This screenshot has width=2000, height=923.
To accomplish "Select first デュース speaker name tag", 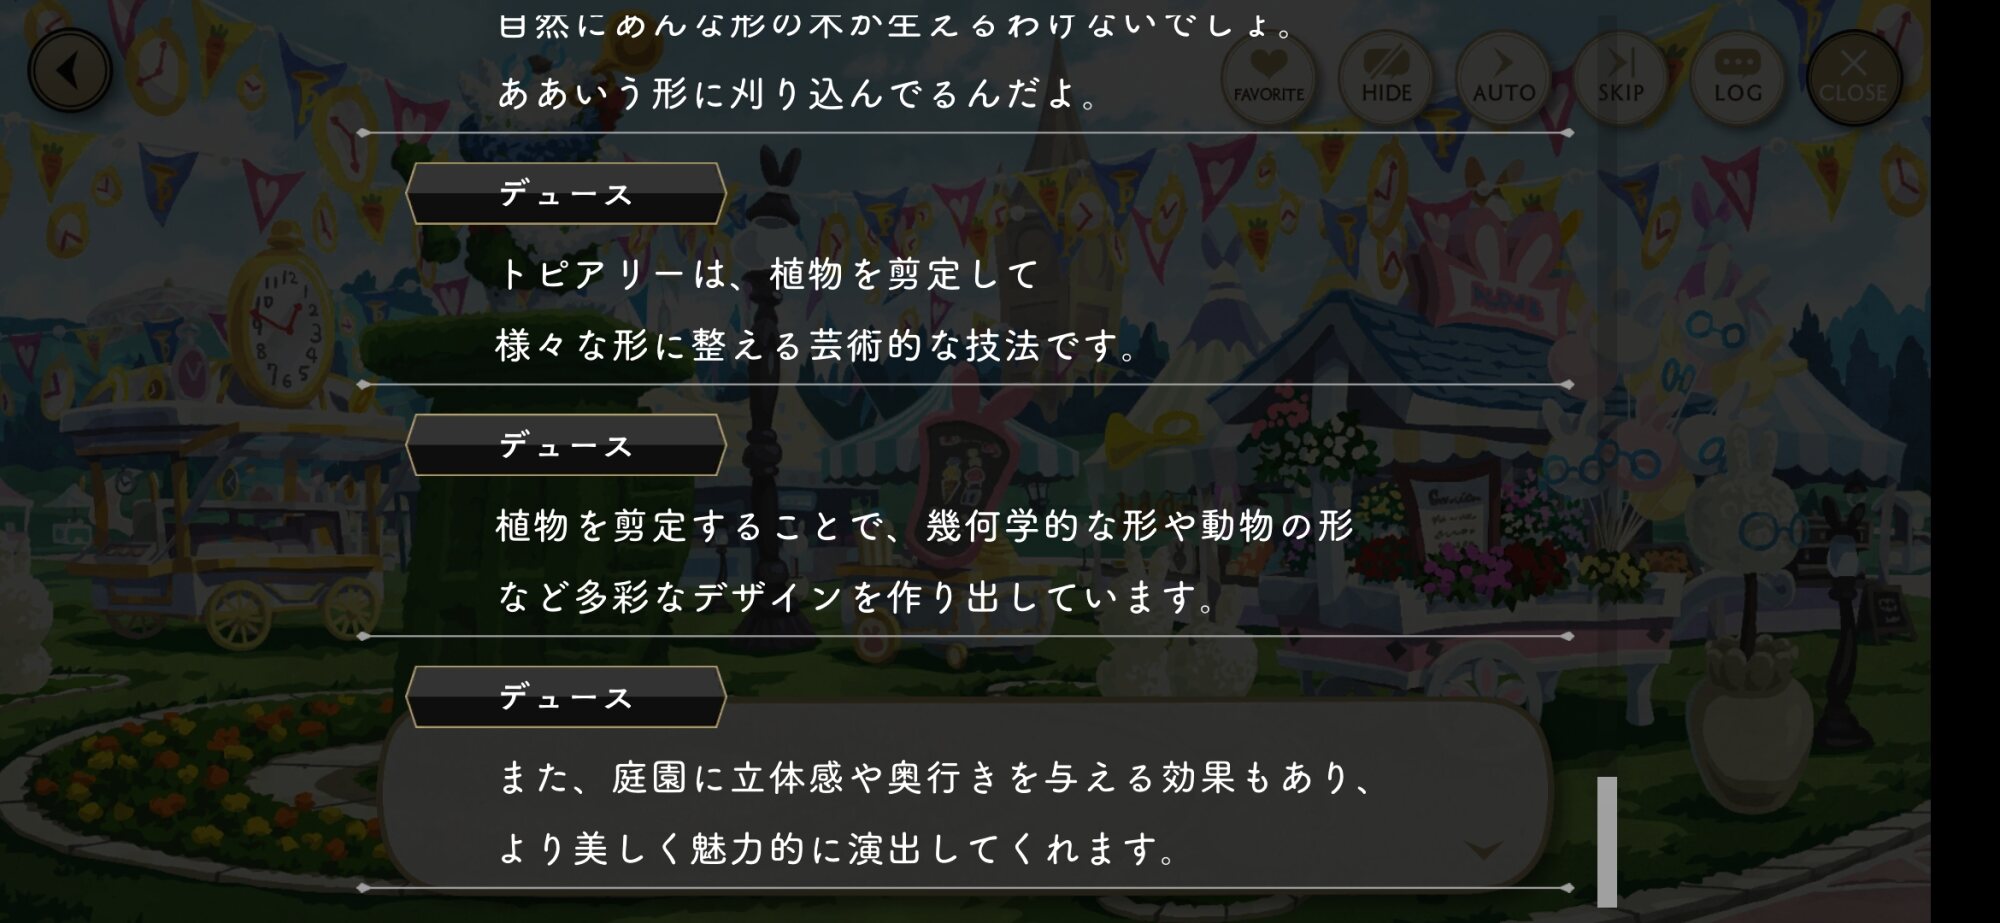I will pyautogui.click(x=566, y=193).
